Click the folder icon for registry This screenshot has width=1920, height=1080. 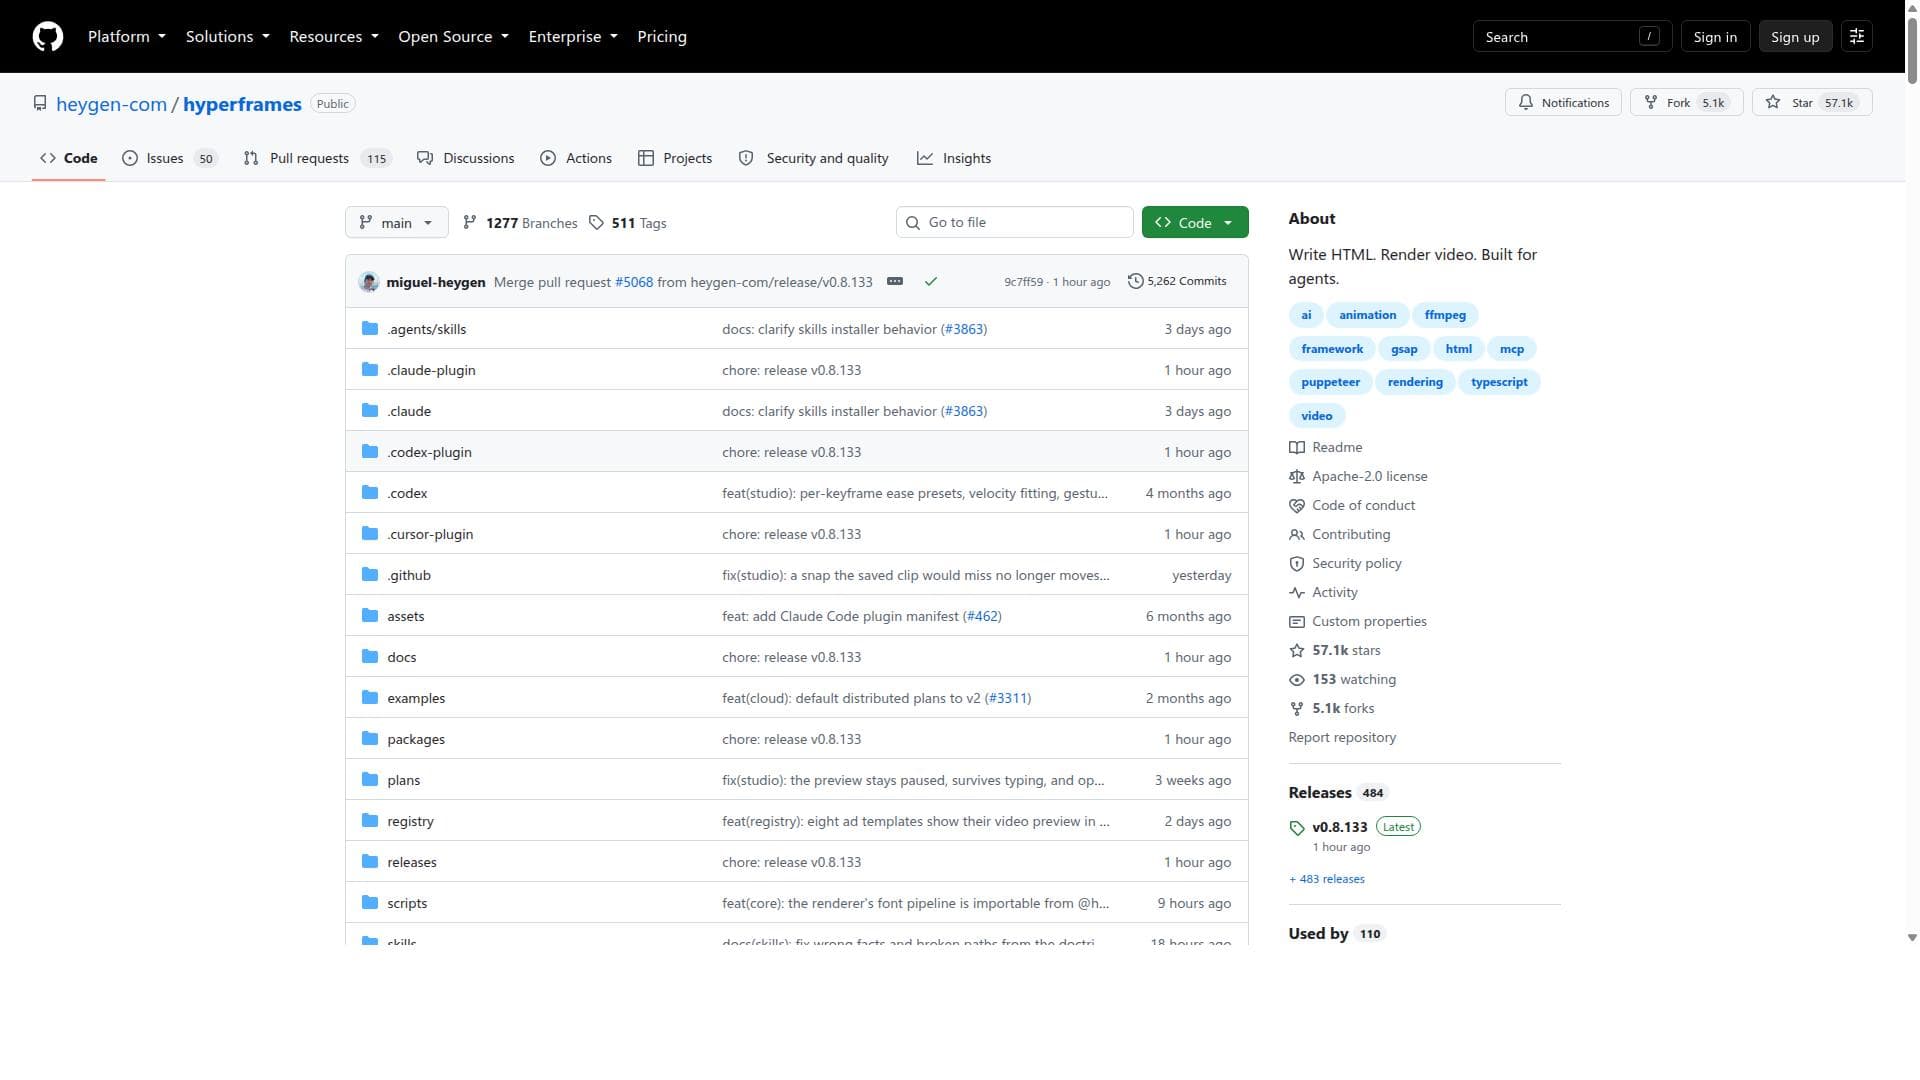370,821
